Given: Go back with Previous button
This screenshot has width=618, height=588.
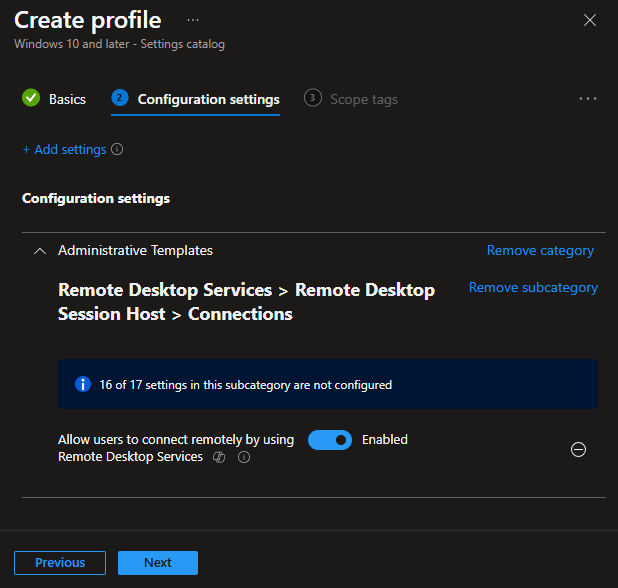Looking at the screenshot, I should [x=60, y=563].
